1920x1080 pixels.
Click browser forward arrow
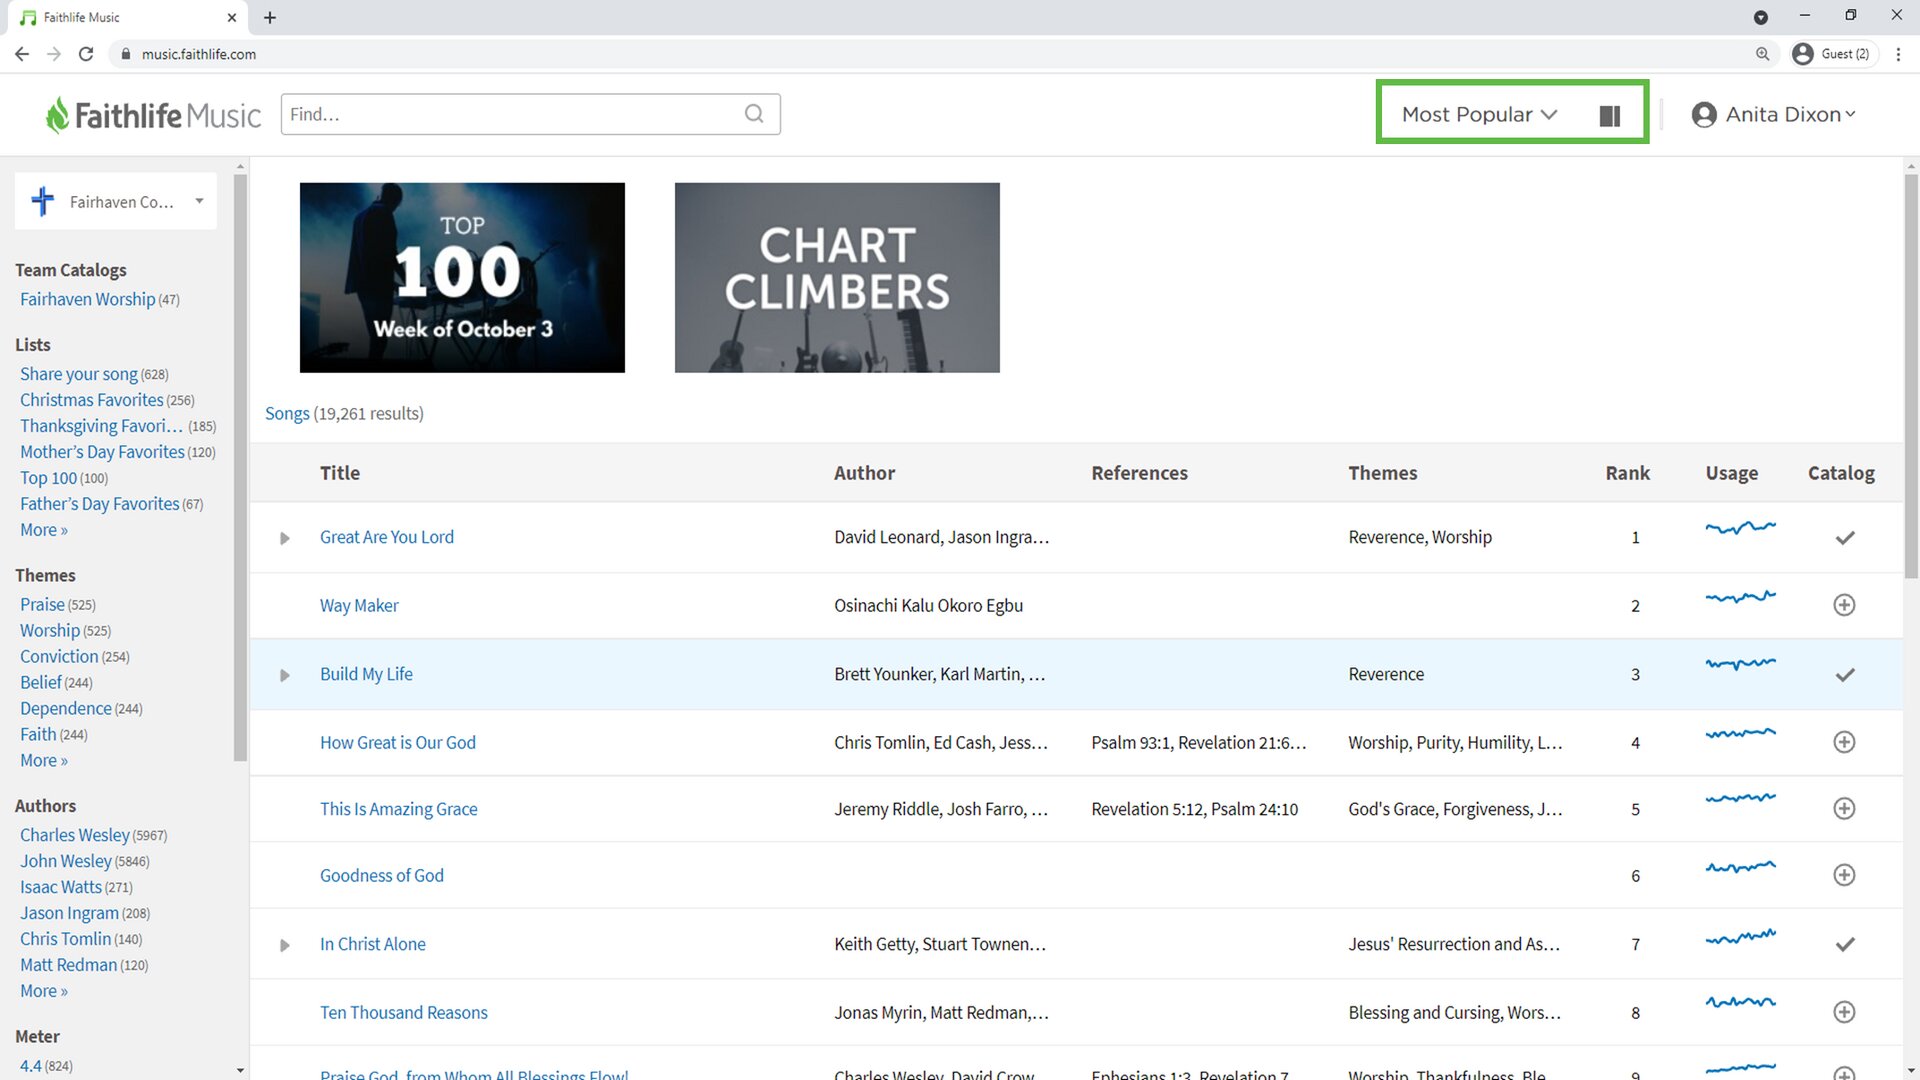(x=54, y=54)
